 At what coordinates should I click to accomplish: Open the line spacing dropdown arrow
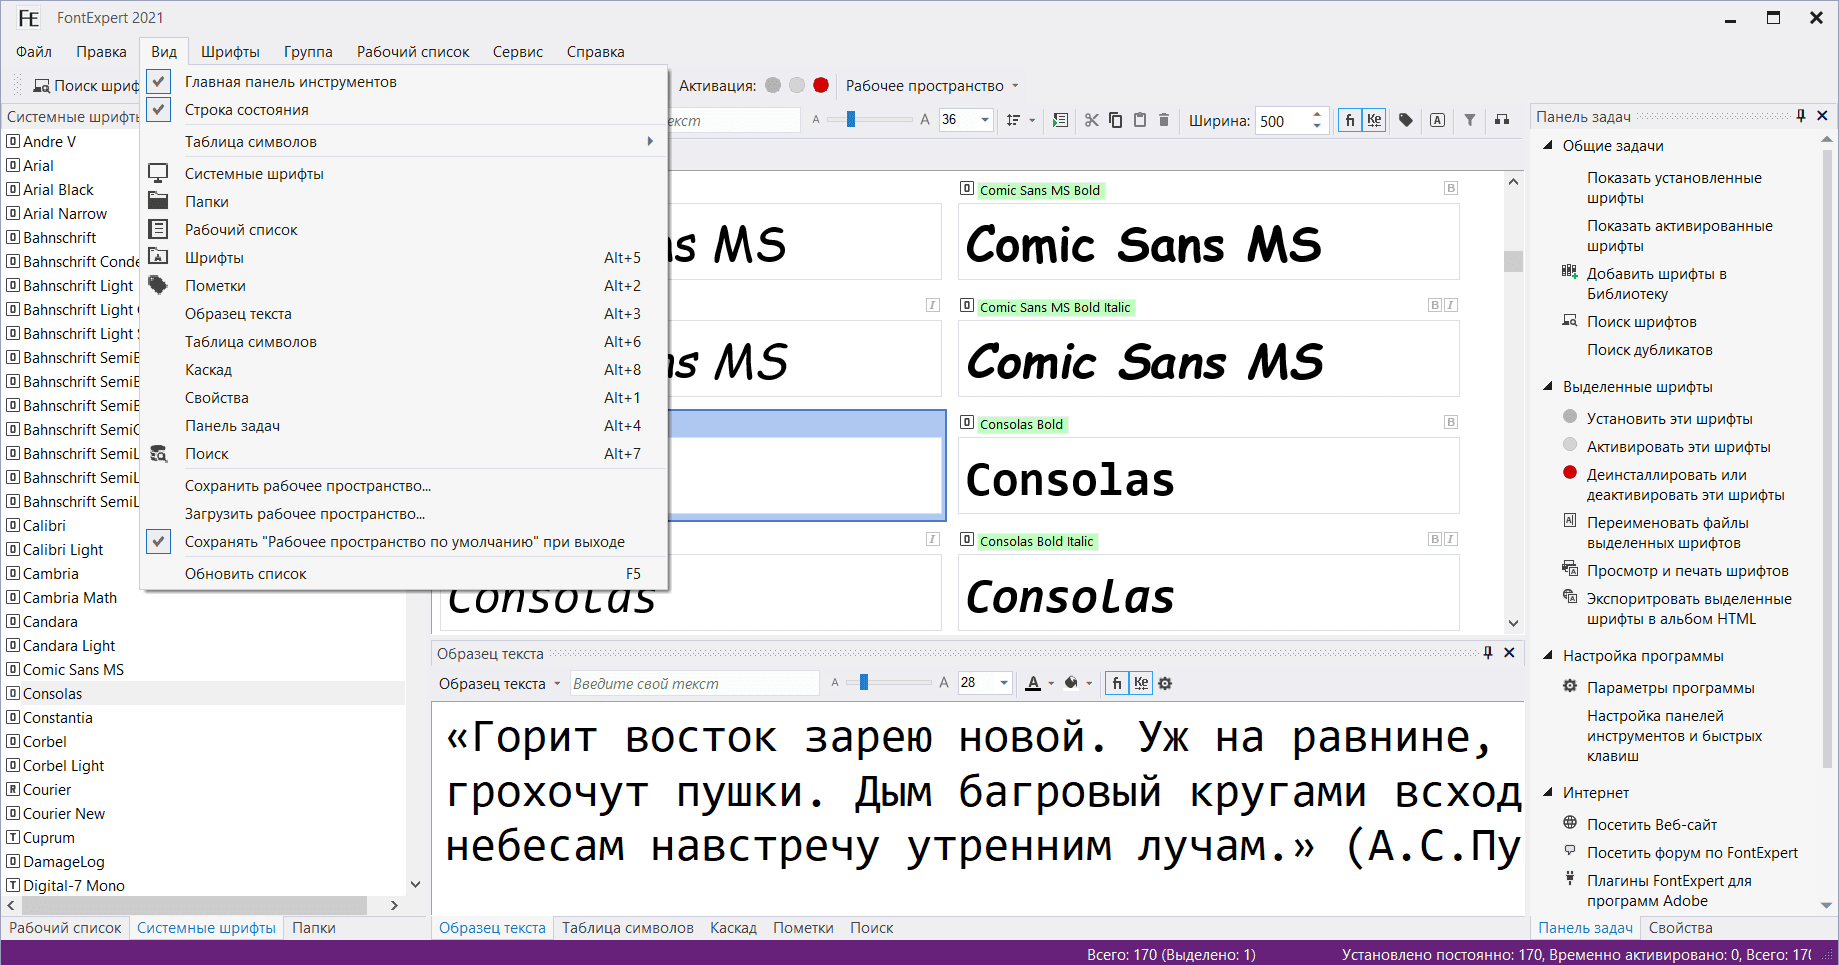coord(1032,120)
